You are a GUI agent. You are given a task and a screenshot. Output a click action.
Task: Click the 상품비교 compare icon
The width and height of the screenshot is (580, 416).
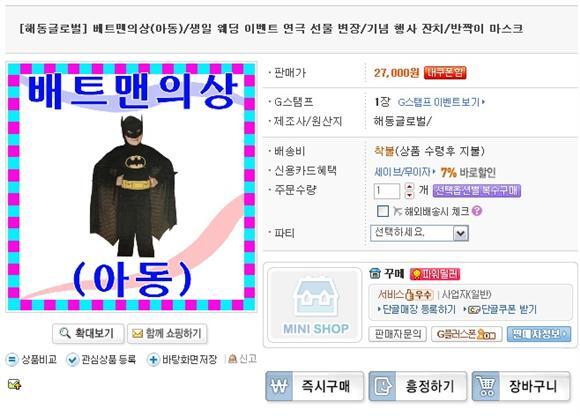12,359
